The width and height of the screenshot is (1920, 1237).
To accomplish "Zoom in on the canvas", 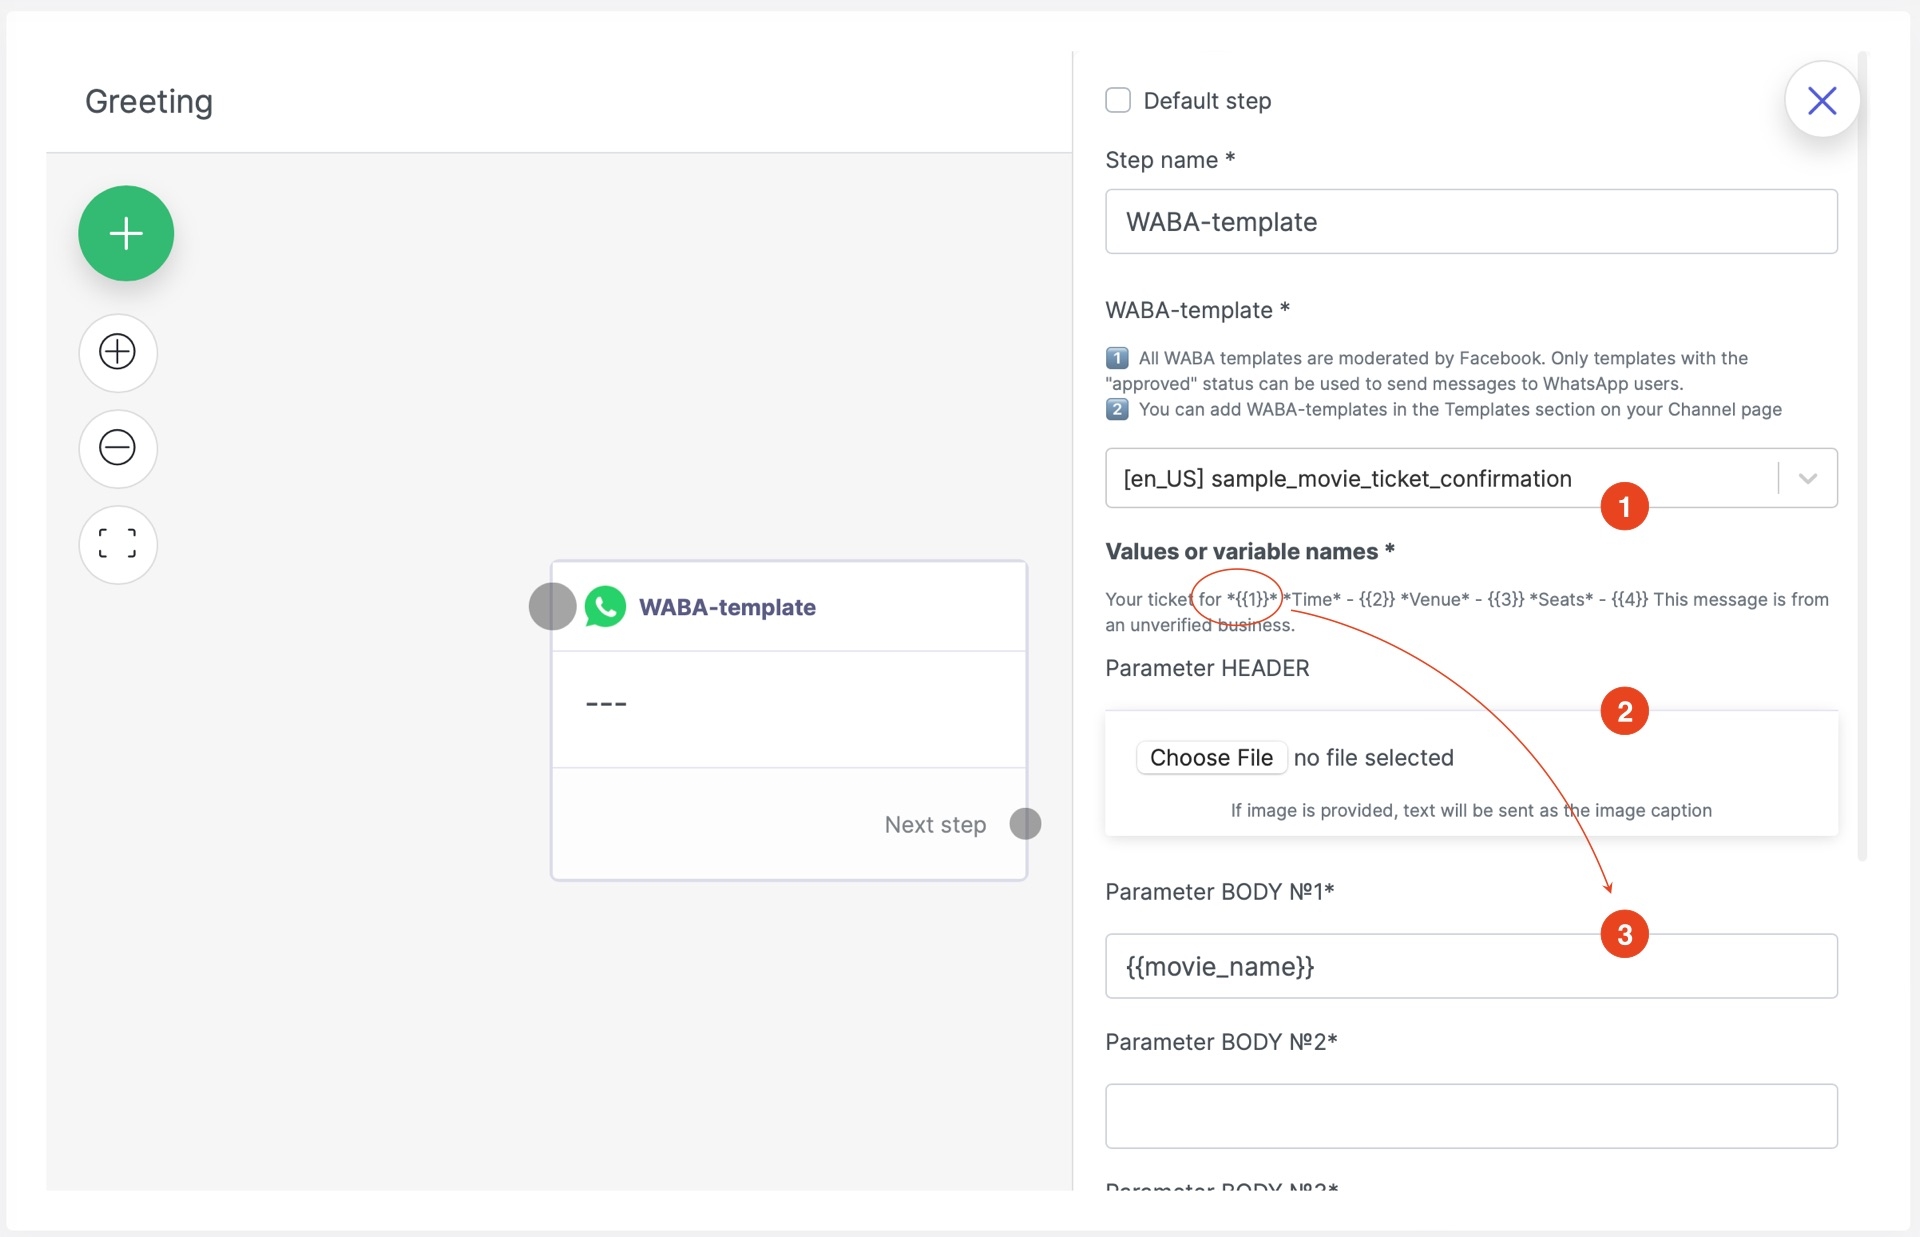I will tap(118, 351).
